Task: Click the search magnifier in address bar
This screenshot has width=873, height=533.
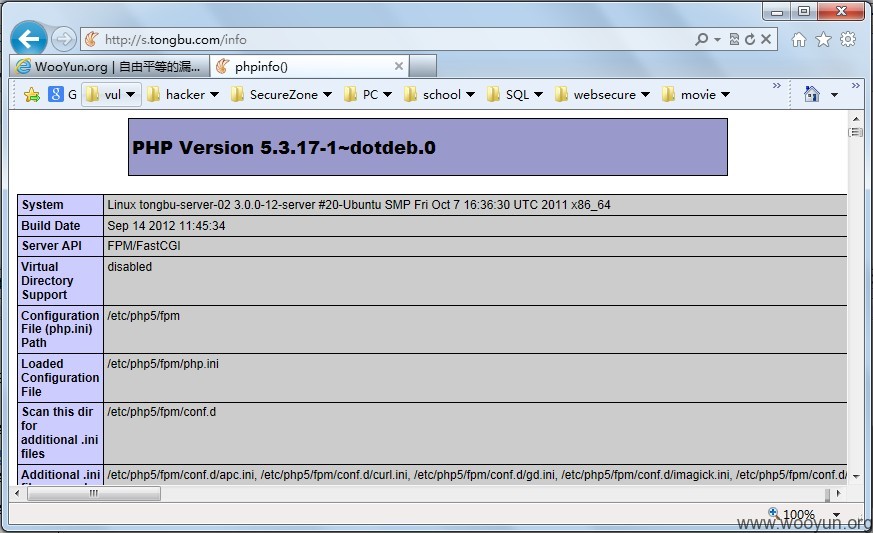Action: pyautogui.click(x=702, y=39)
